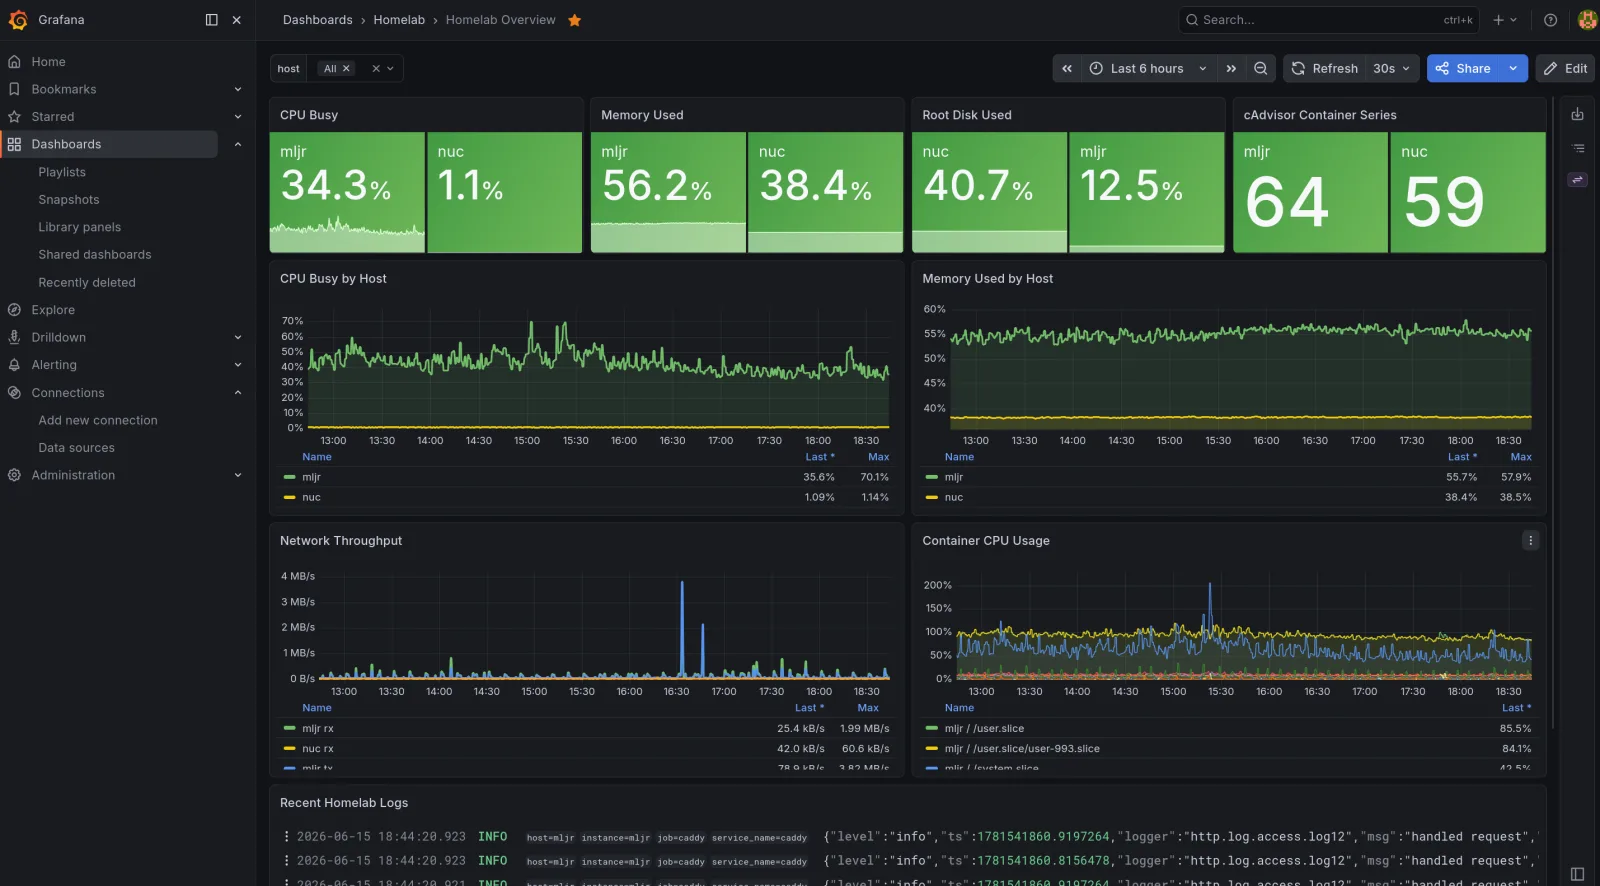
Task: Open the outline icon in right sidebar
Action: click(x=1577, y=148)
